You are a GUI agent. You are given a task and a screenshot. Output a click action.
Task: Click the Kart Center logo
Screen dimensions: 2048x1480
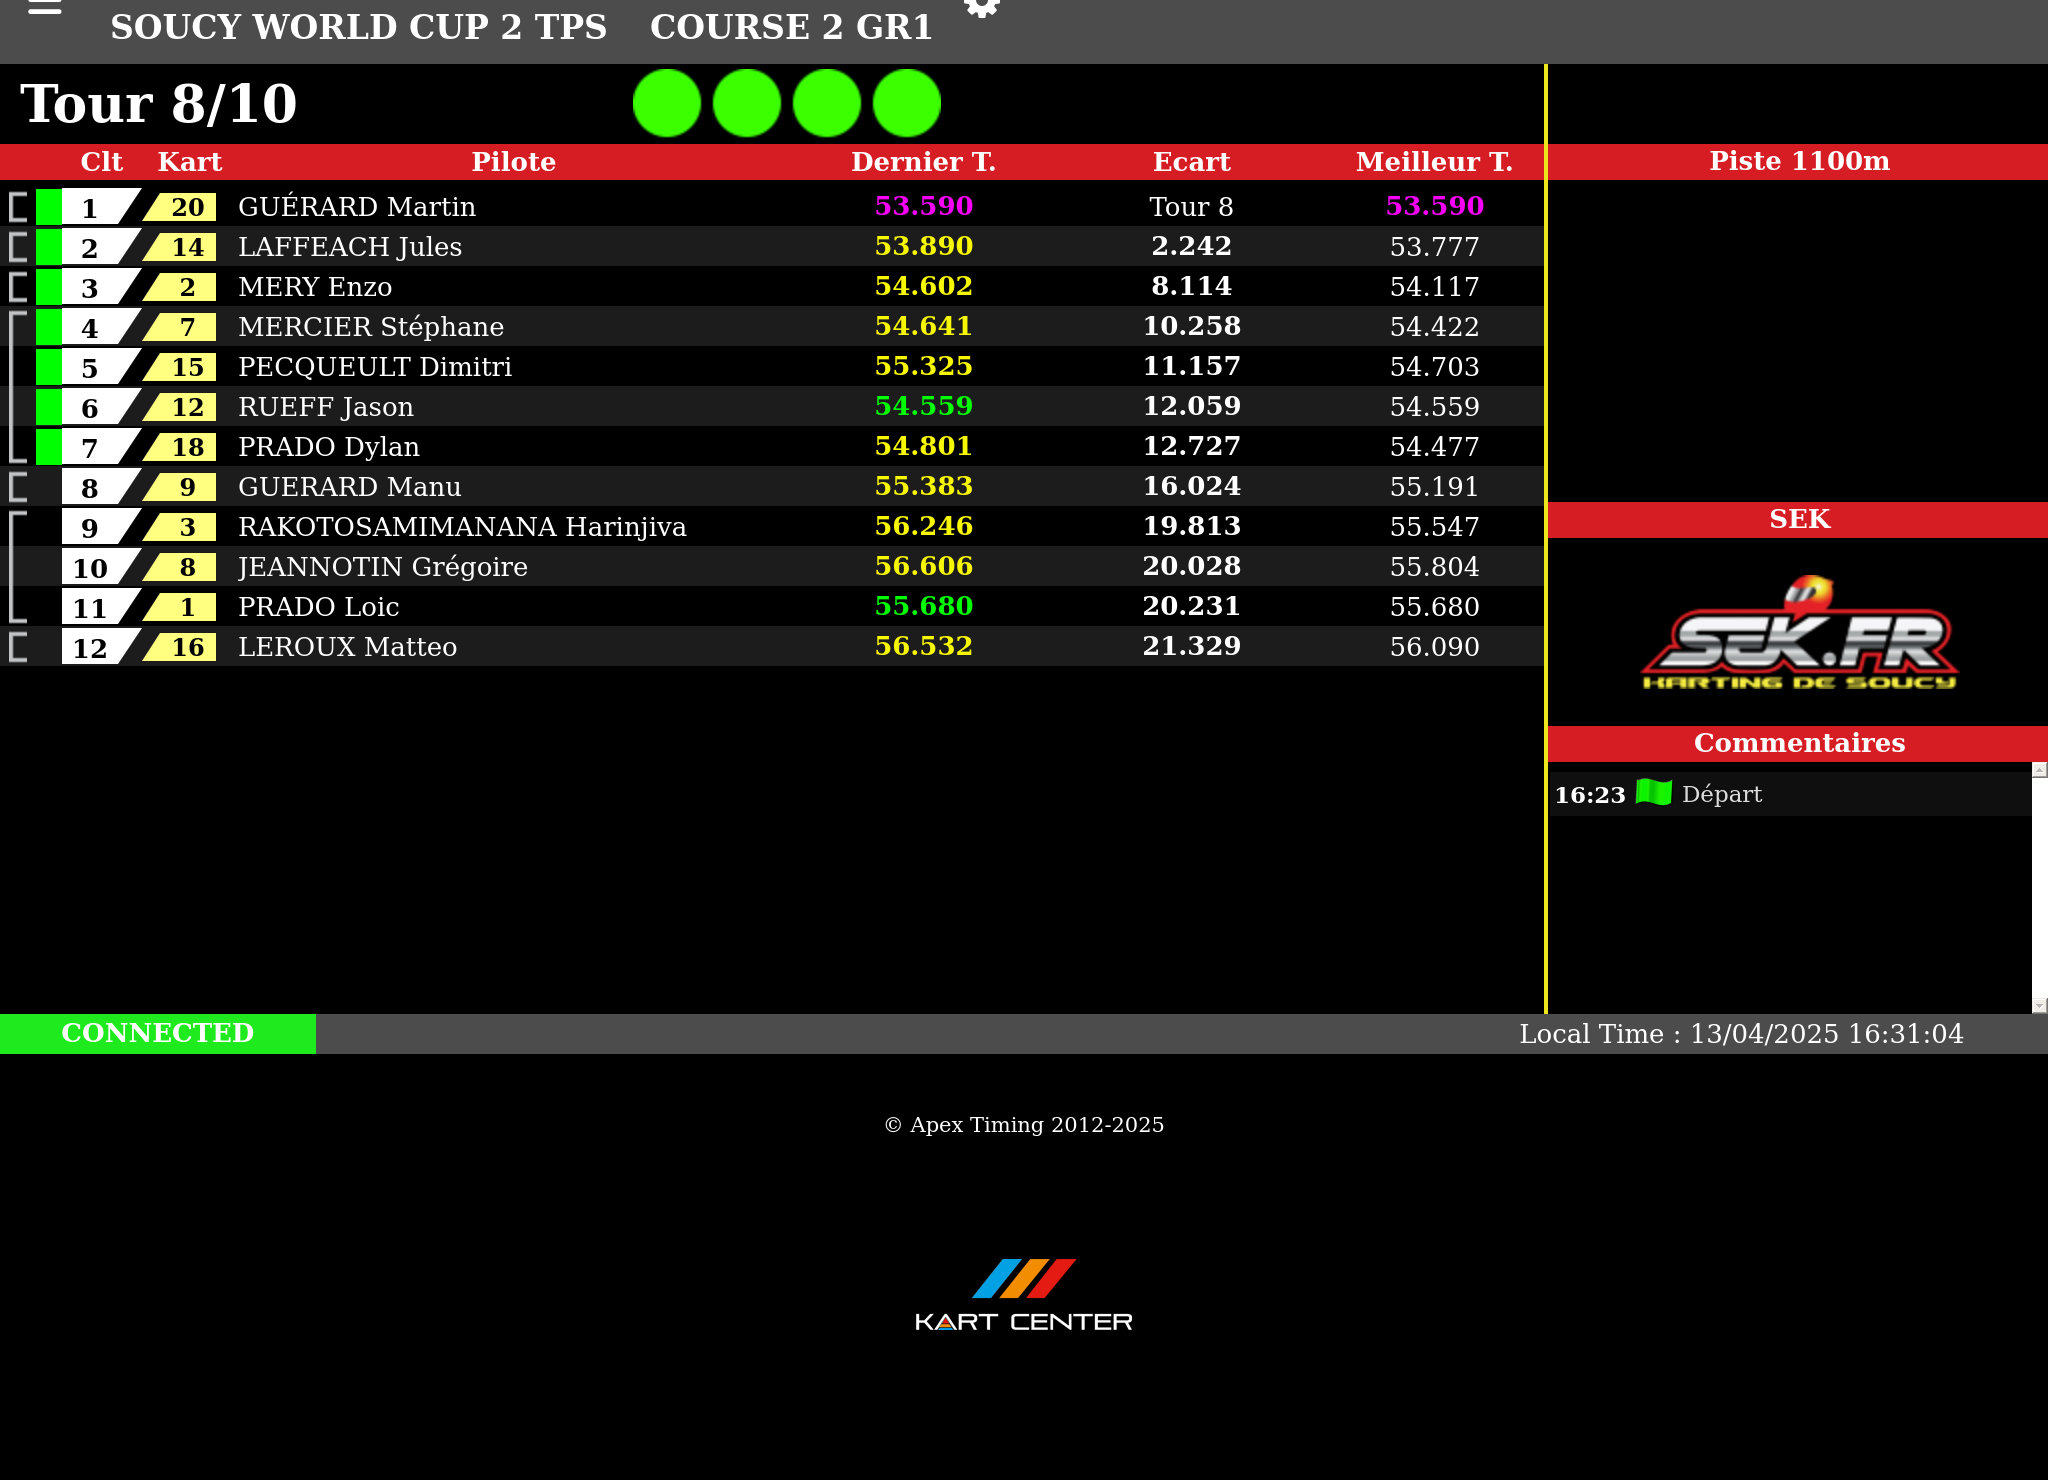point(1024,1295)
